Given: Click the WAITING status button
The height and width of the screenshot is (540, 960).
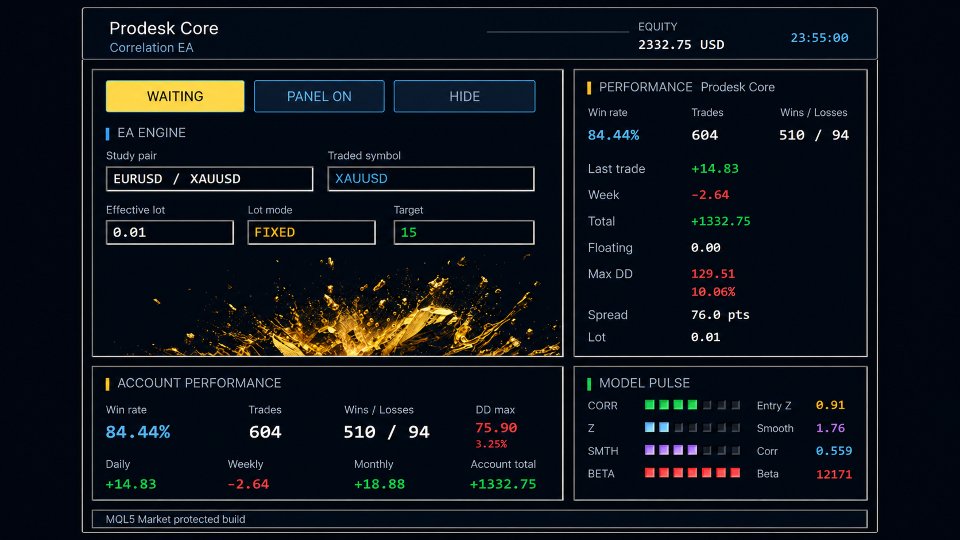Looking at the screenshot, I should pos(175,96).
